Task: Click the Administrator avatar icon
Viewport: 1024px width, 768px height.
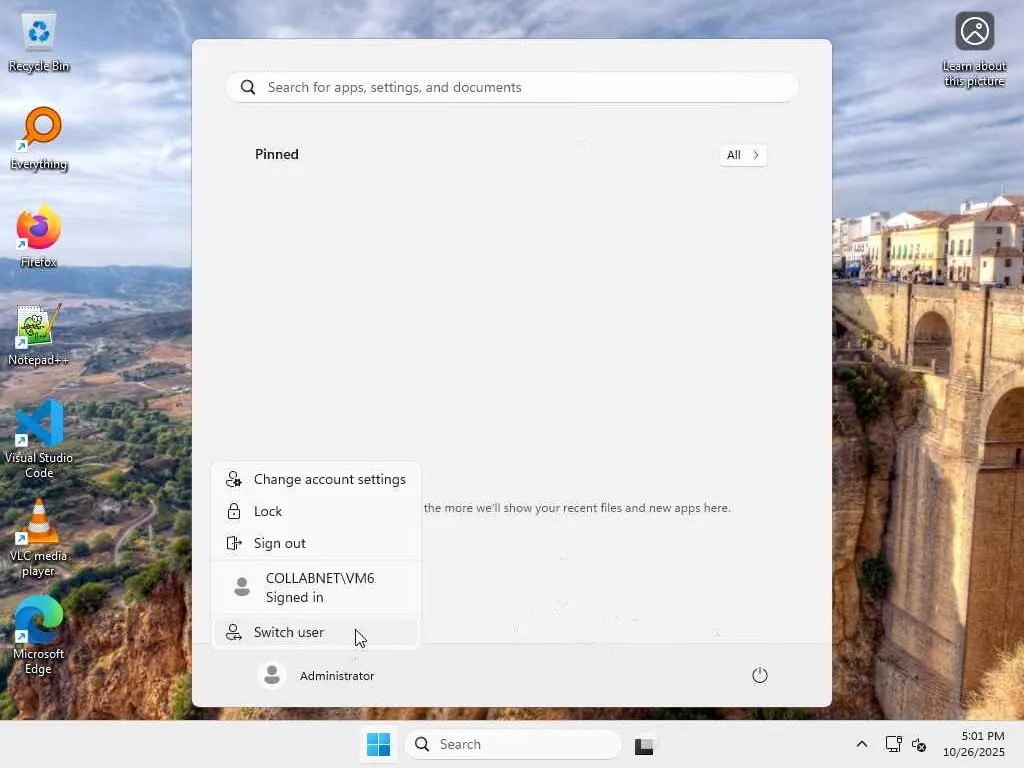Action: [272, 675]
